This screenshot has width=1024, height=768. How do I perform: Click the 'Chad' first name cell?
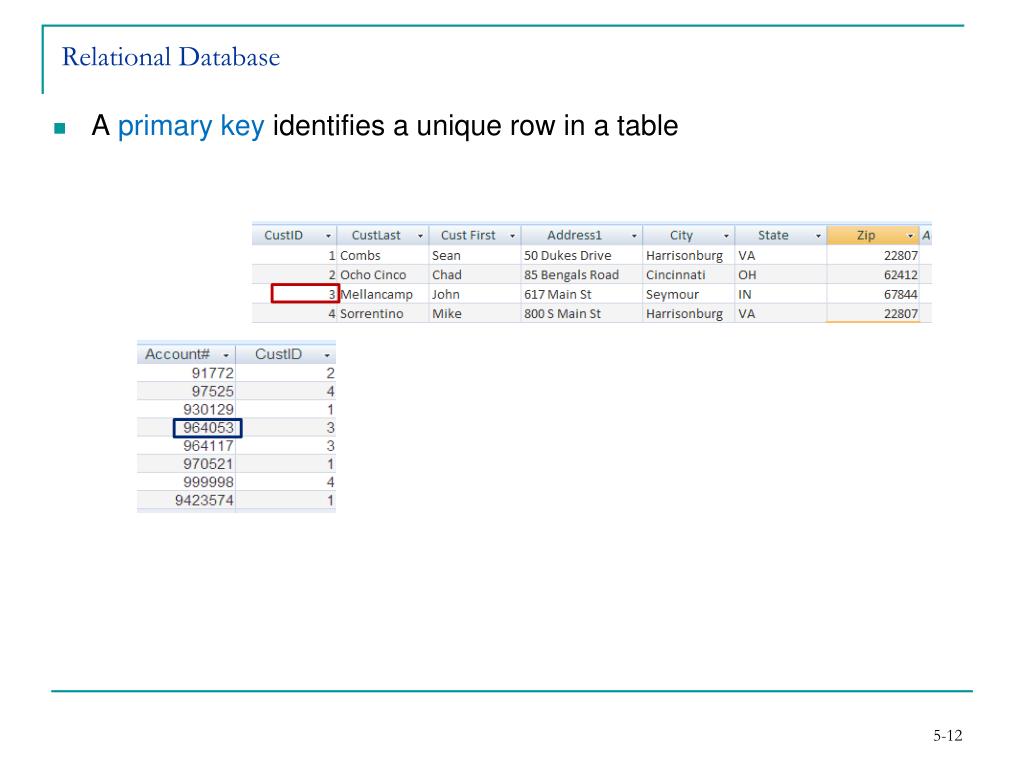[x=475, y=275]
